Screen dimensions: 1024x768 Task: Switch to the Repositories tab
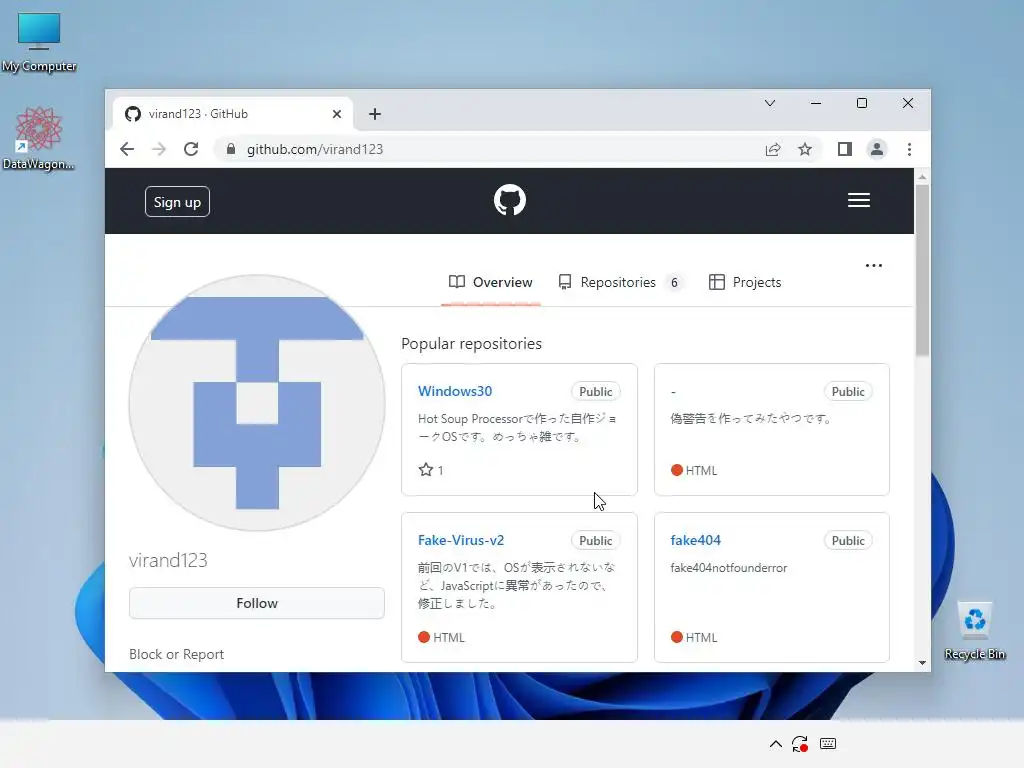tap(620, 282)
